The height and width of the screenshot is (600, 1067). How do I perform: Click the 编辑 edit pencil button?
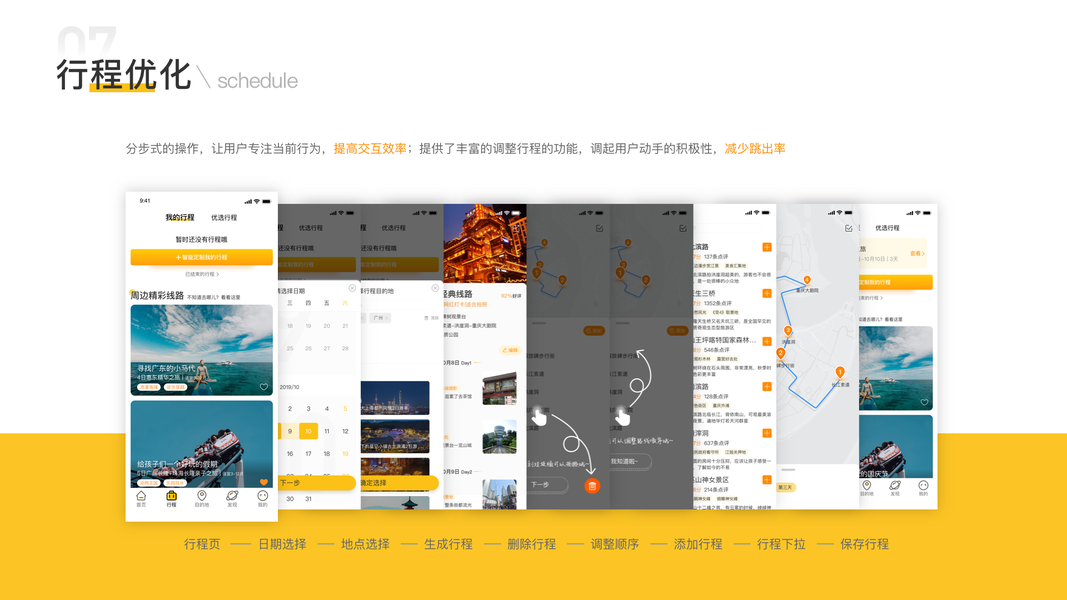[510, 350]
